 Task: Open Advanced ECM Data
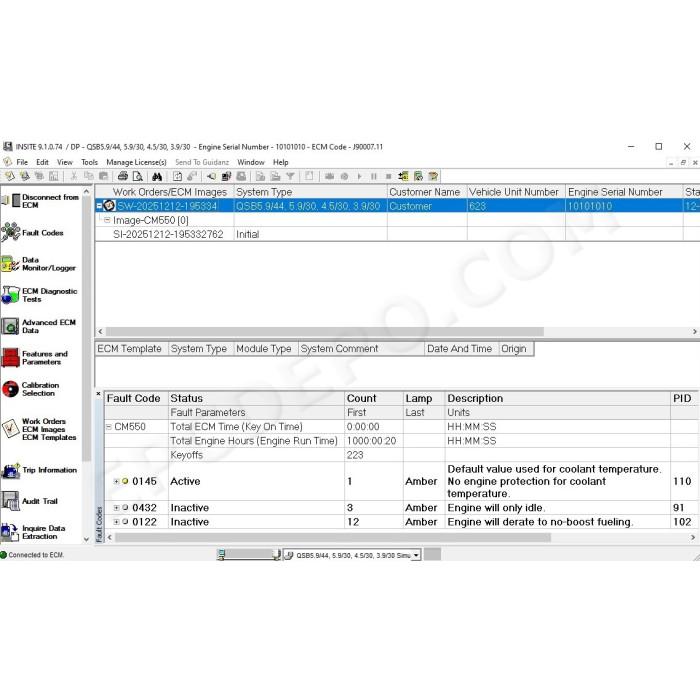coord(38,326)
